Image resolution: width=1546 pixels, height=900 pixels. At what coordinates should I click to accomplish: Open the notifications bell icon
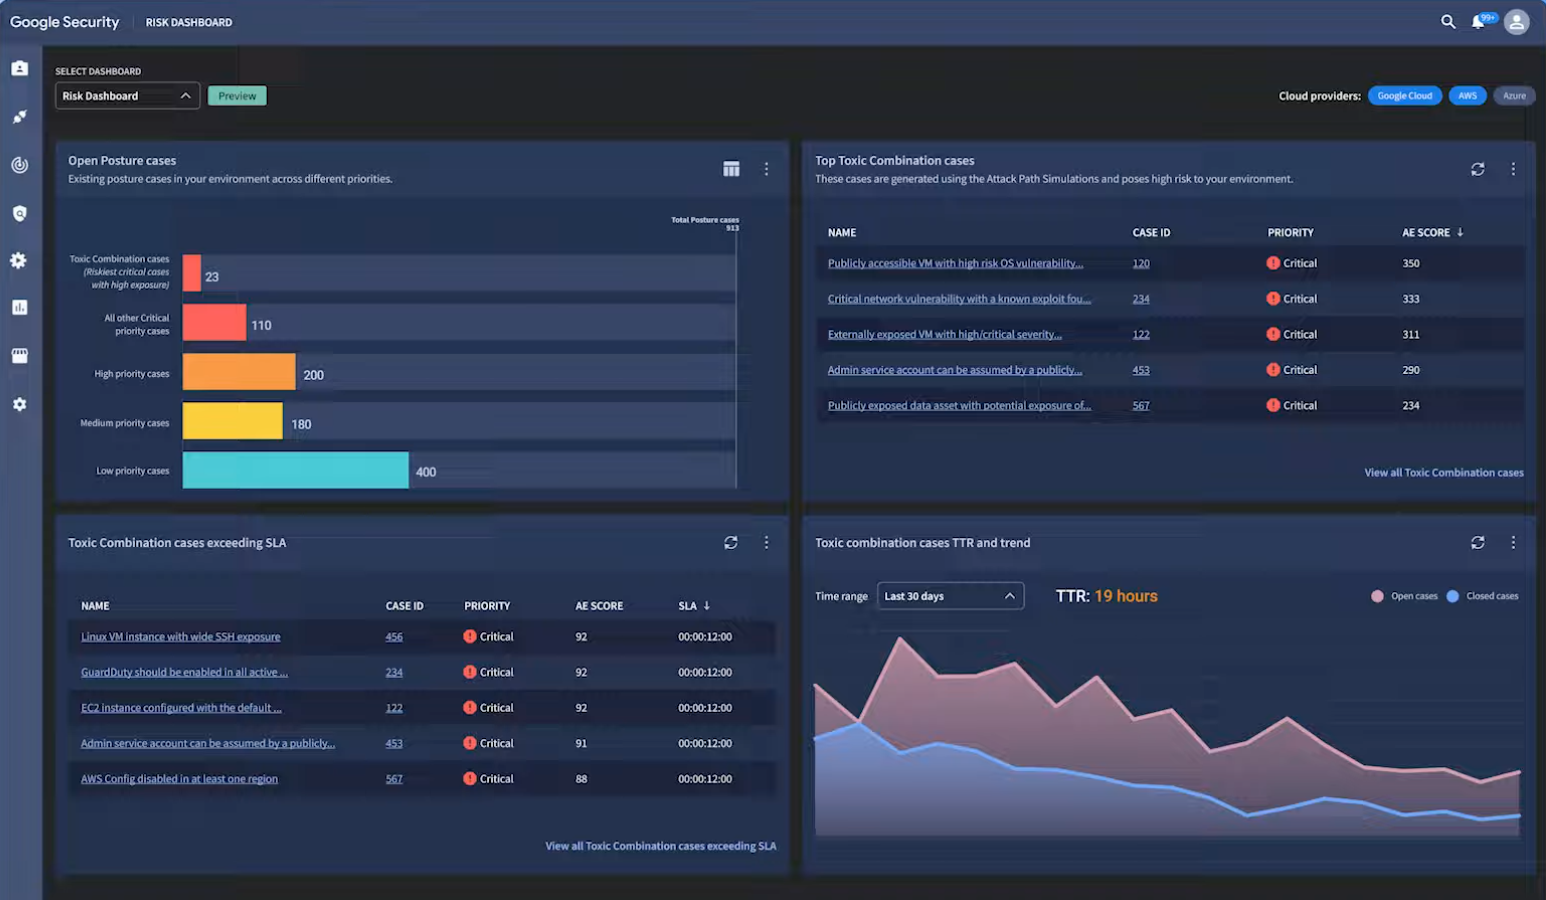pos(1478,22)
